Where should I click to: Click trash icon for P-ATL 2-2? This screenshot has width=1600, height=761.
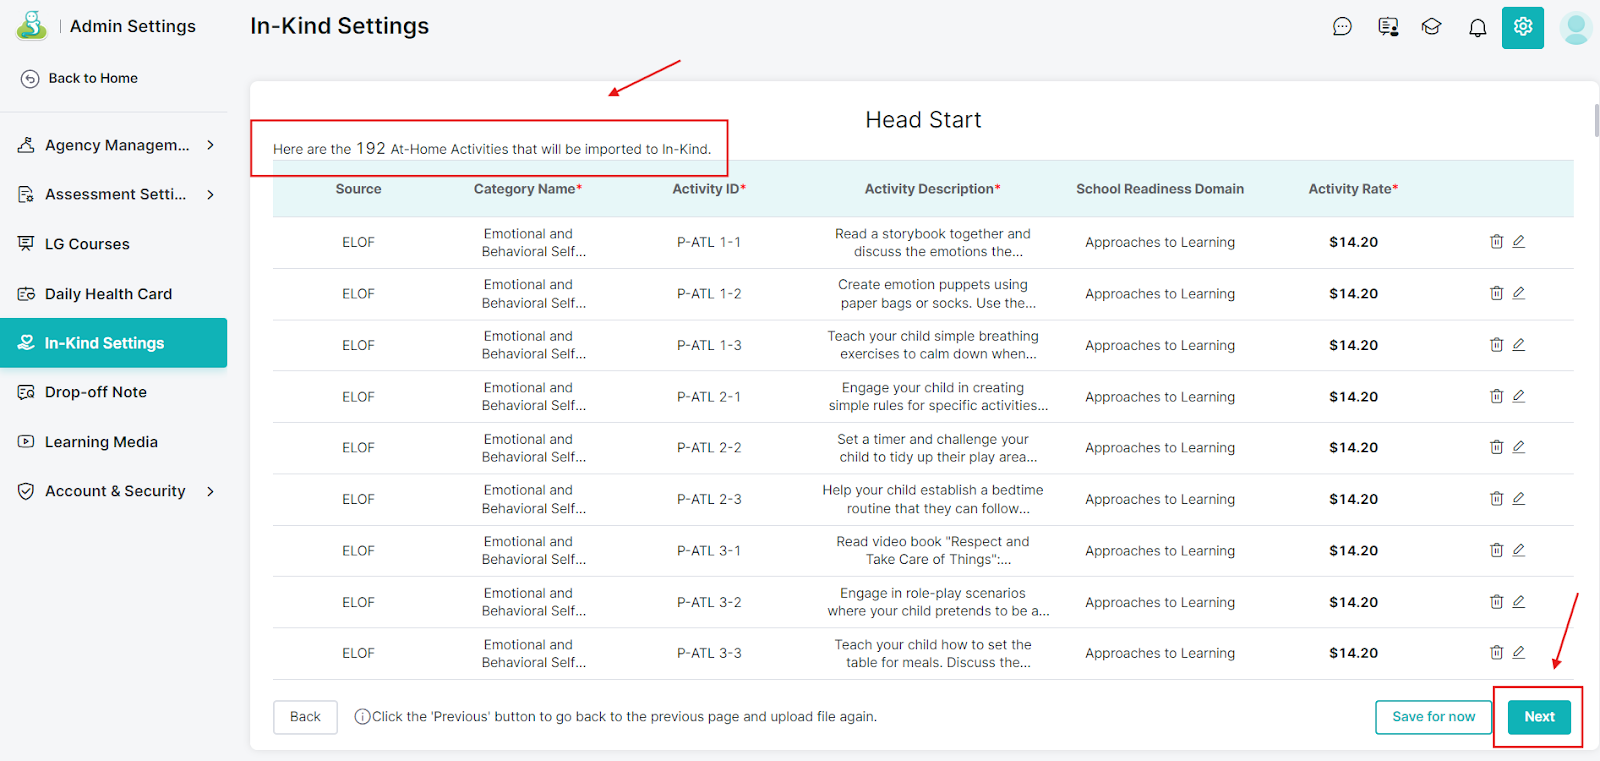click(x=1496, y=447)
